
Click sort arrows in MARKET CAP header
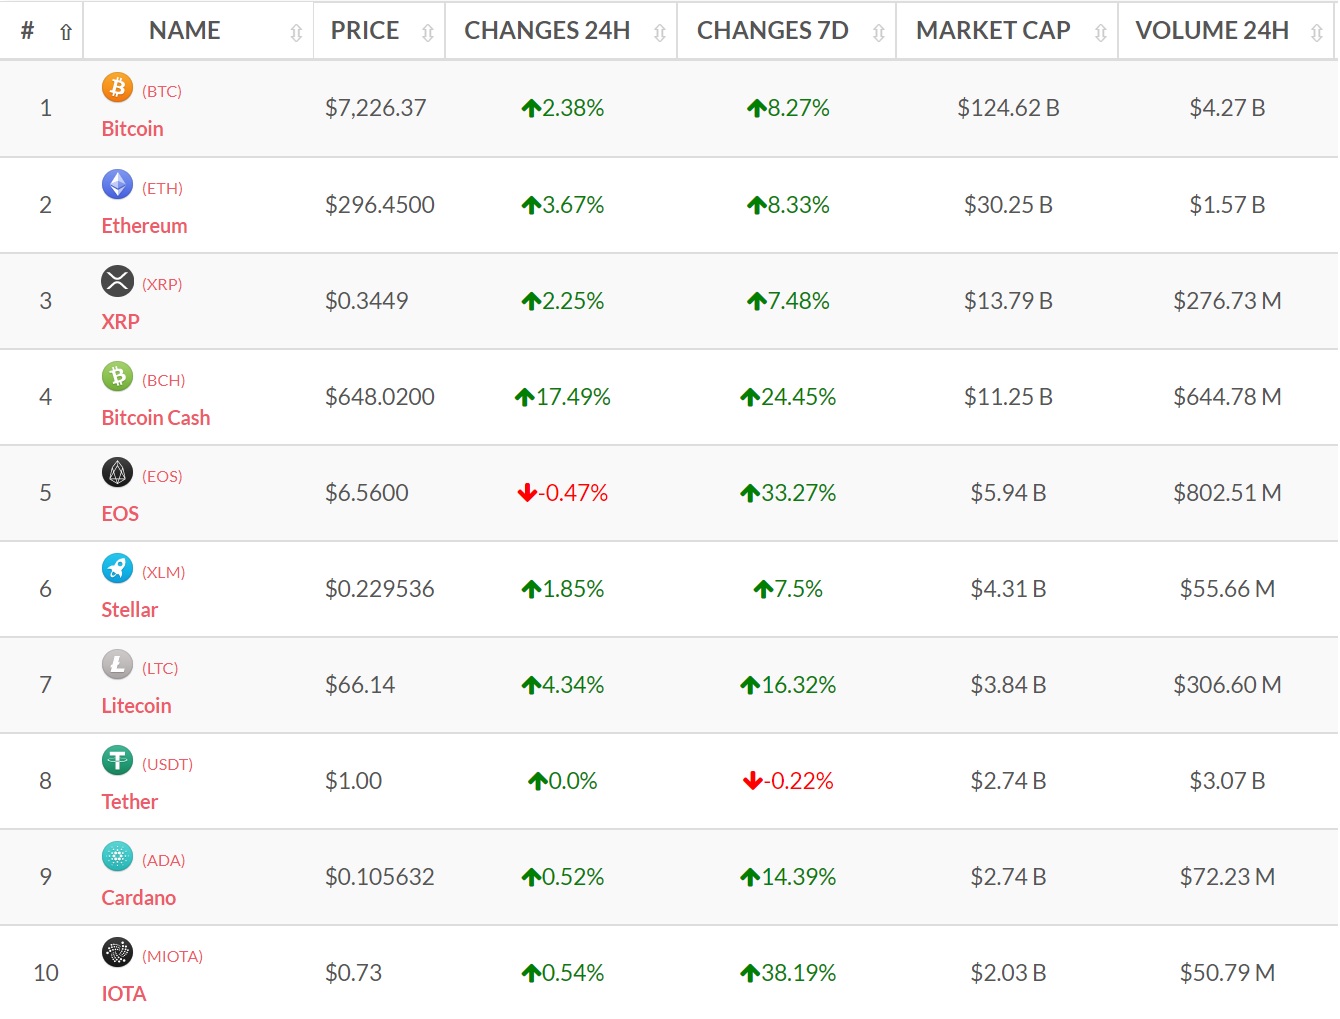click(1101, 32)
